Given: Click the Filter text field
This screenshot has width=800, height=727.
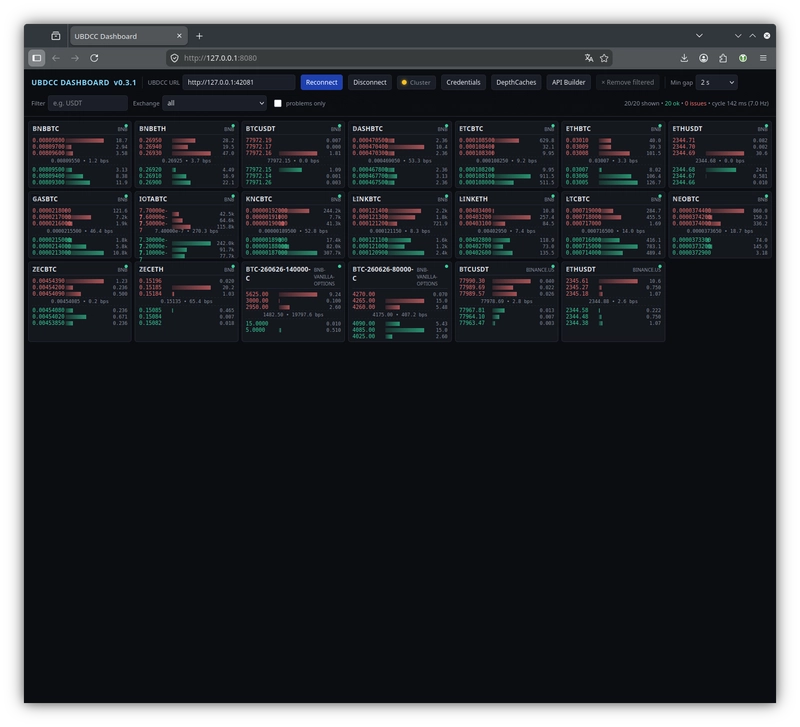Looking at the screenshot, I should tap(87, 103).
